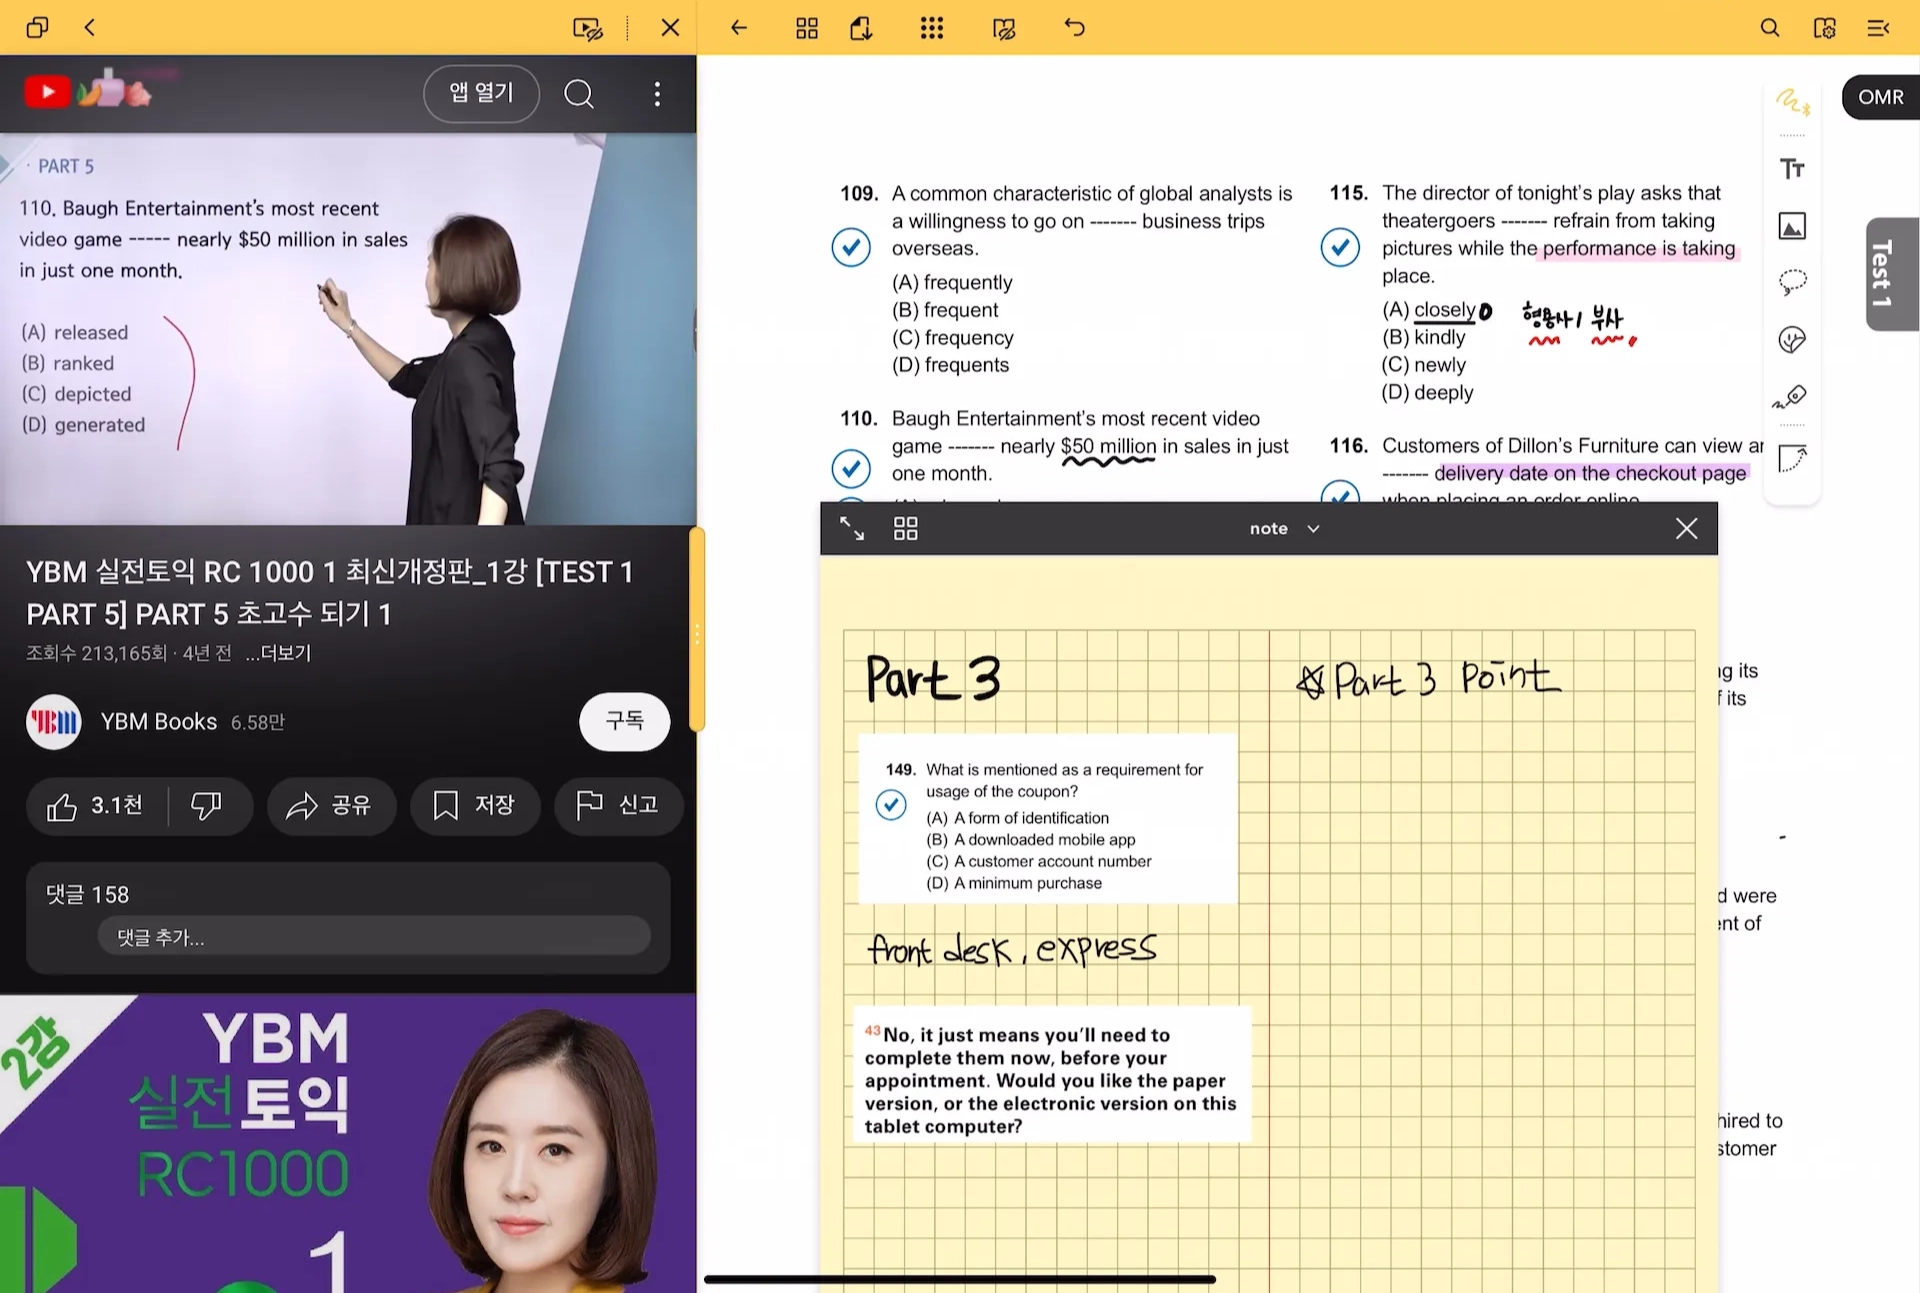
Task: Expand the note window to fullscreen
Action: coord(852,528)
